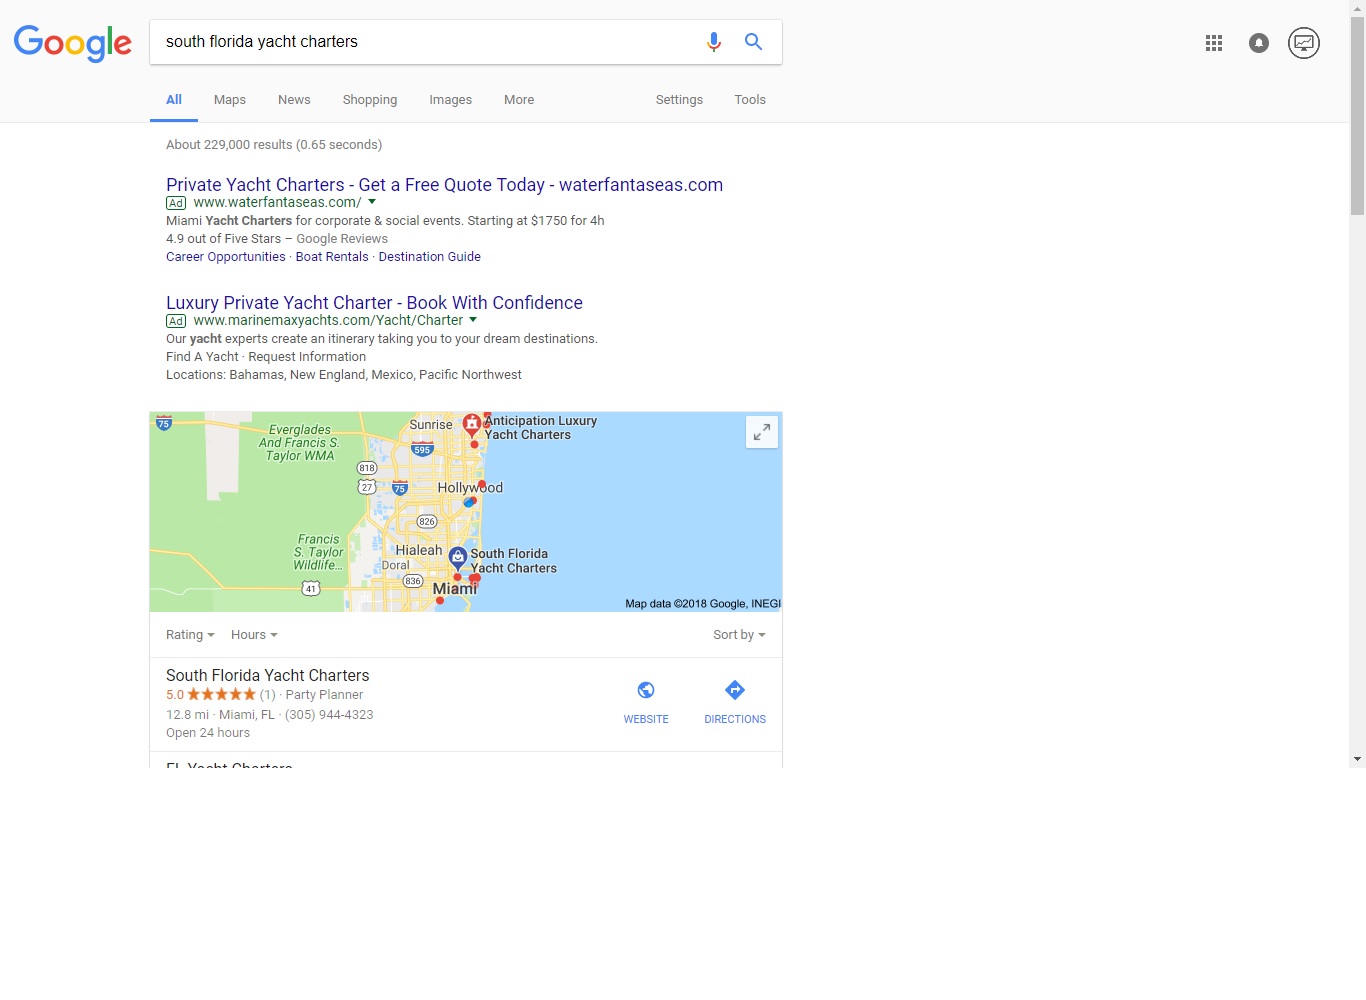The width and height of the screenshot is (1366, 1000).
Task: Click the Google logo
Action: click(x=72, y=43)
